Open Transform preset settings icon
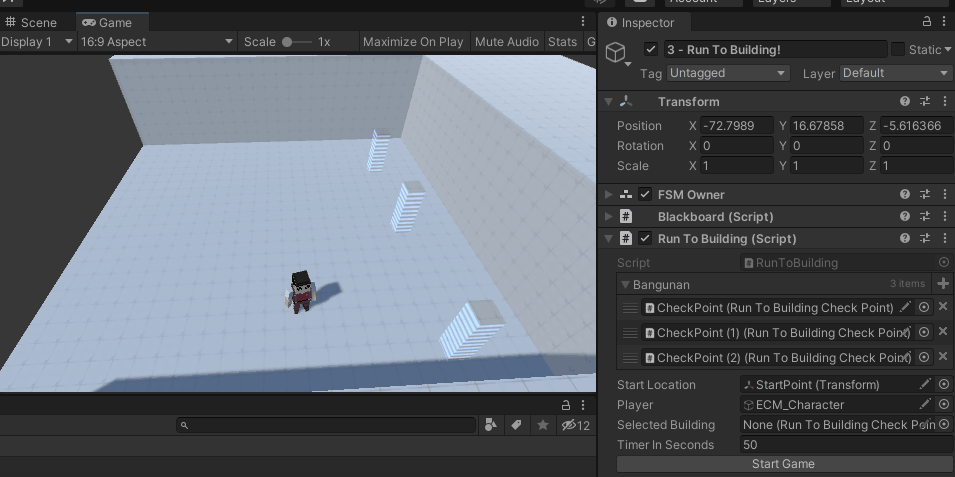The height and width of the screenshot is (477, 955). coord(925,101)
